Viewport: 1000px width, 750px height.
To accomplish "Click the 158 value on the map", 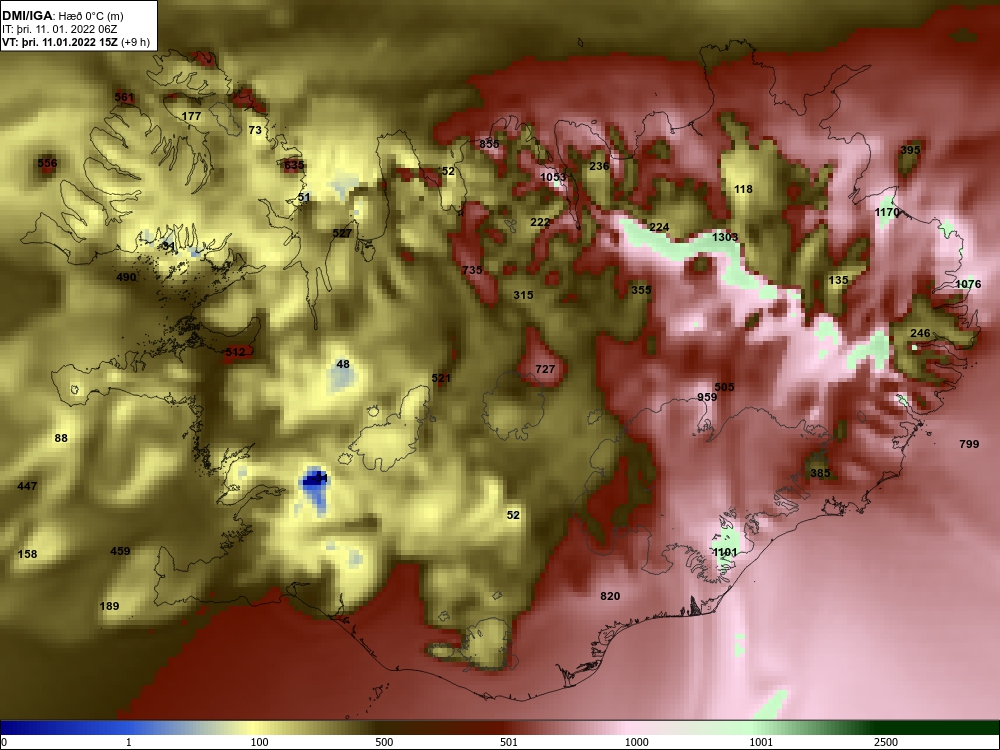I will coord(27,554).
